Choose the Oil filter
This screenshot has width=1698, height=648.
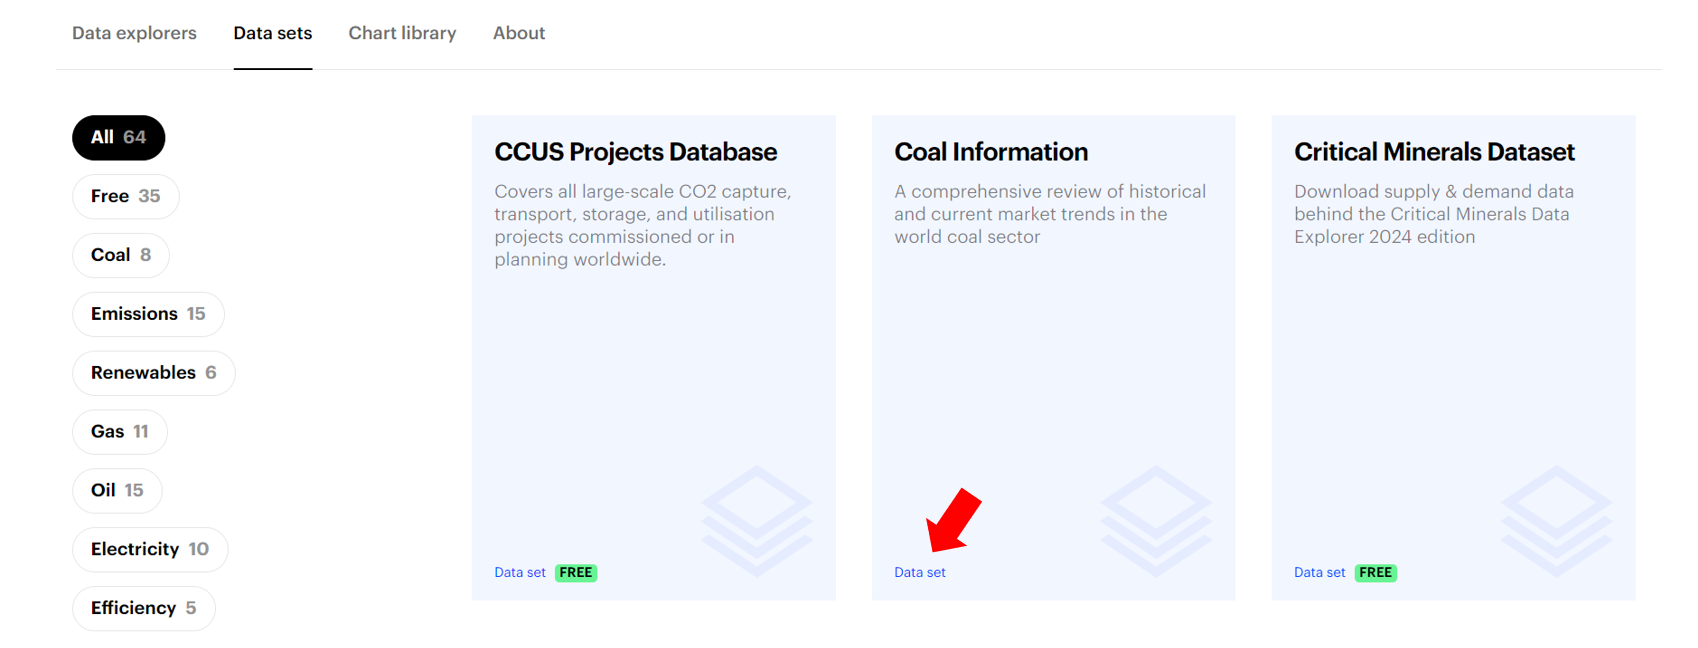point(117,491)
